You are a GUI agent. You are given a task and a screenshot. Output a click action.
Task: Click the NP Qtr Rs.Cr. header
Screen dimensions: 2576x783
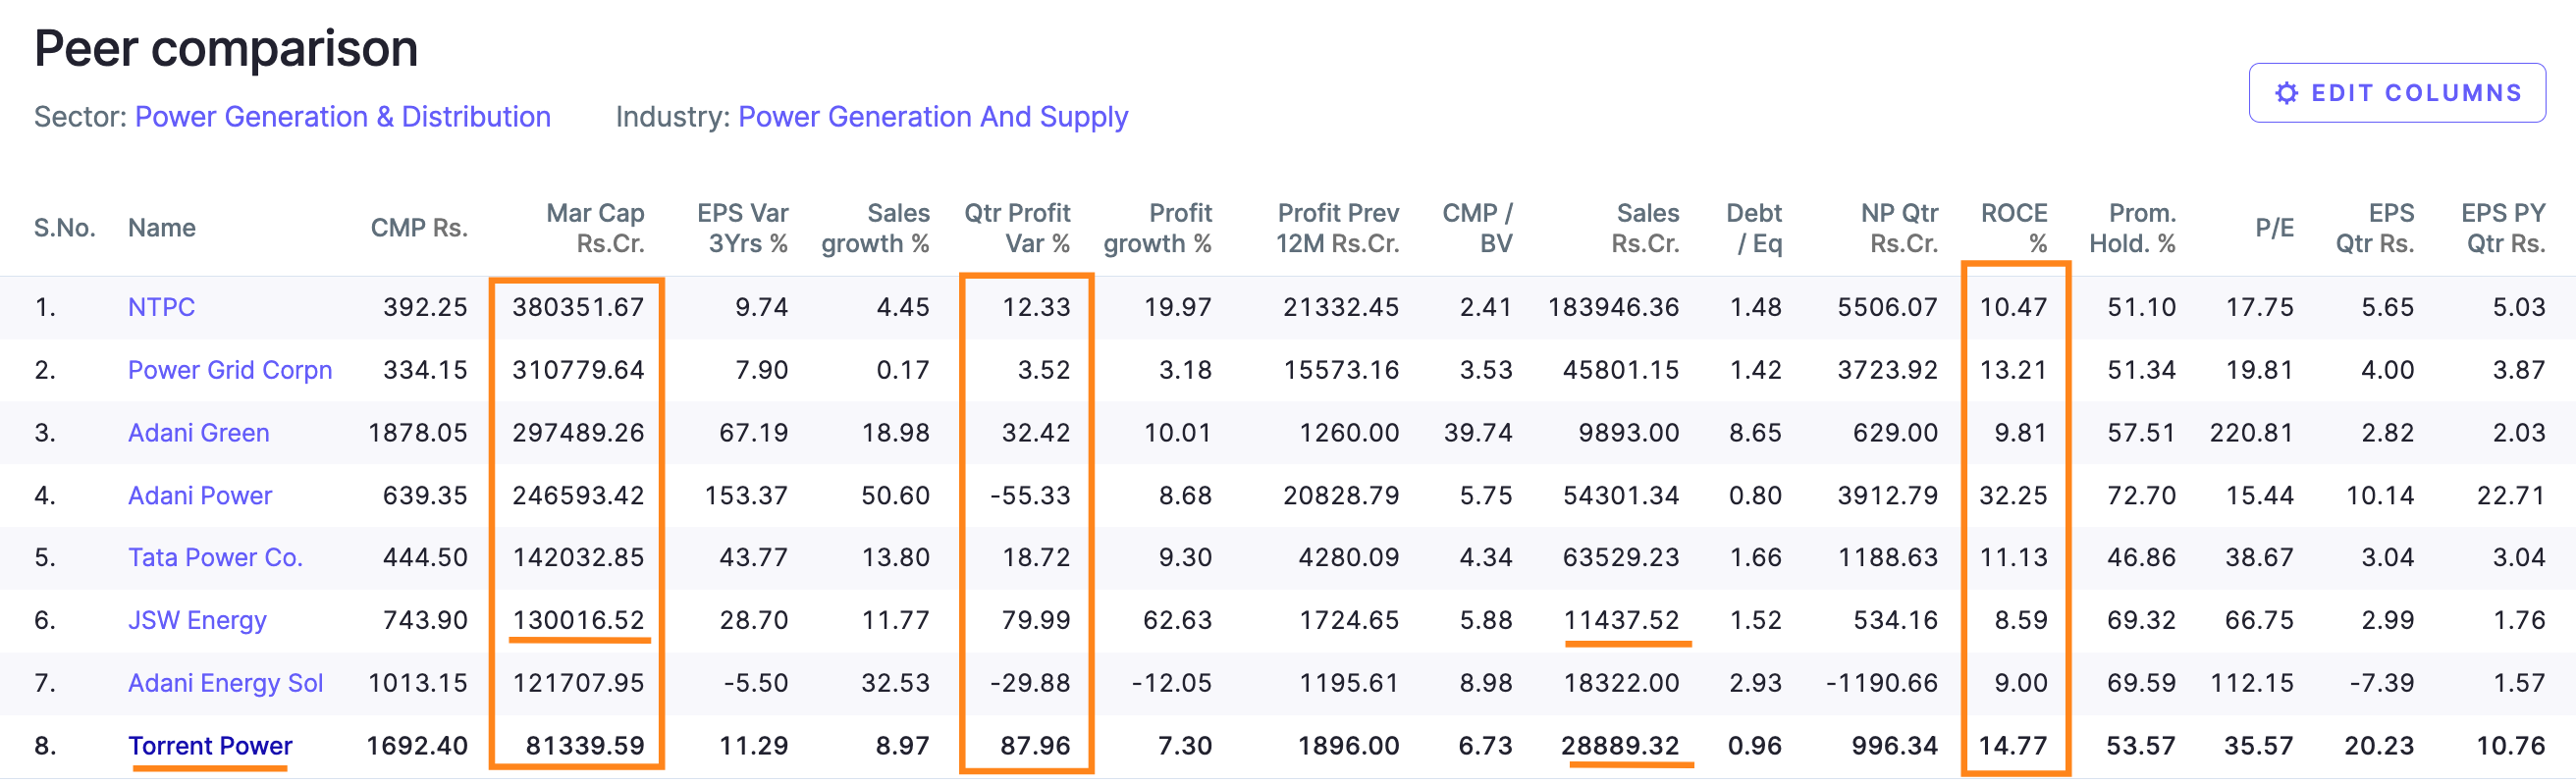point(1899,228)
